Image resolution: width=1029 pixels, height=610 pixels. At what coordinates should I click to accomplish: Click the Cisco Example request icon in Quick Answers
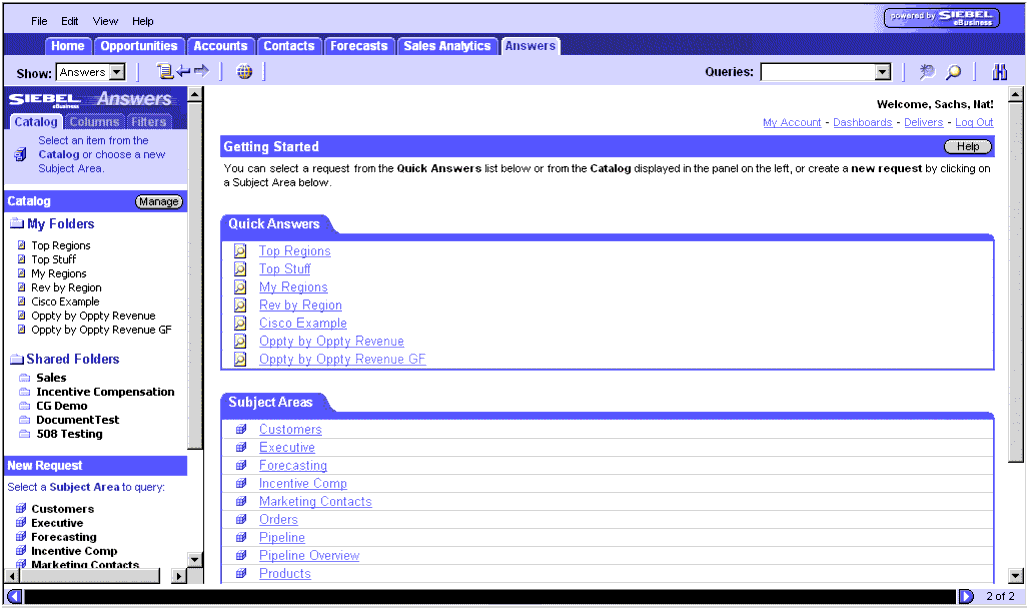click(x=240, y=323)
